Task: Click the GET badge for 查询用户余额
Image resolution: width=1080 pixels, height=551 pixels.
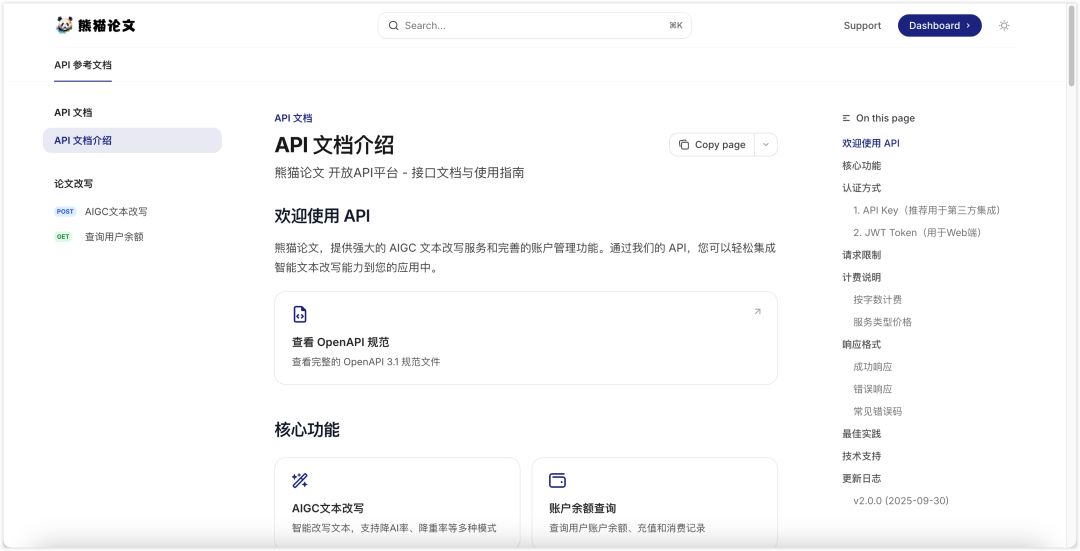Action: [x=63, y=237]
